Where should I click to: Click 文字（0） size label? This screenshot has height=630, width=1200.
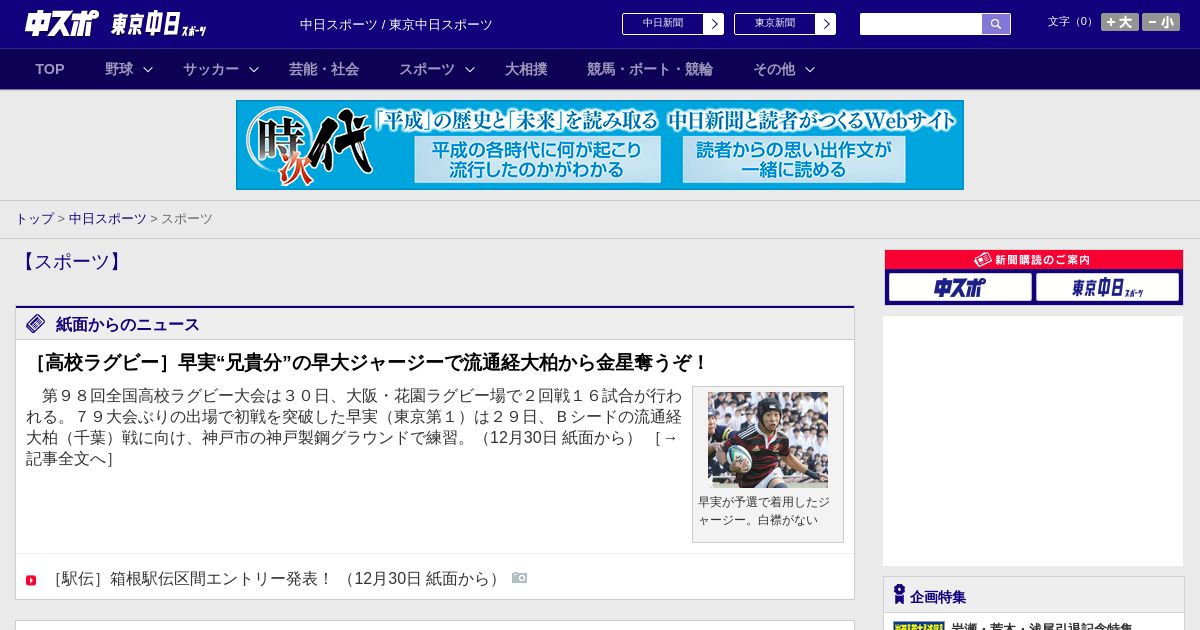pos(1072,22)
